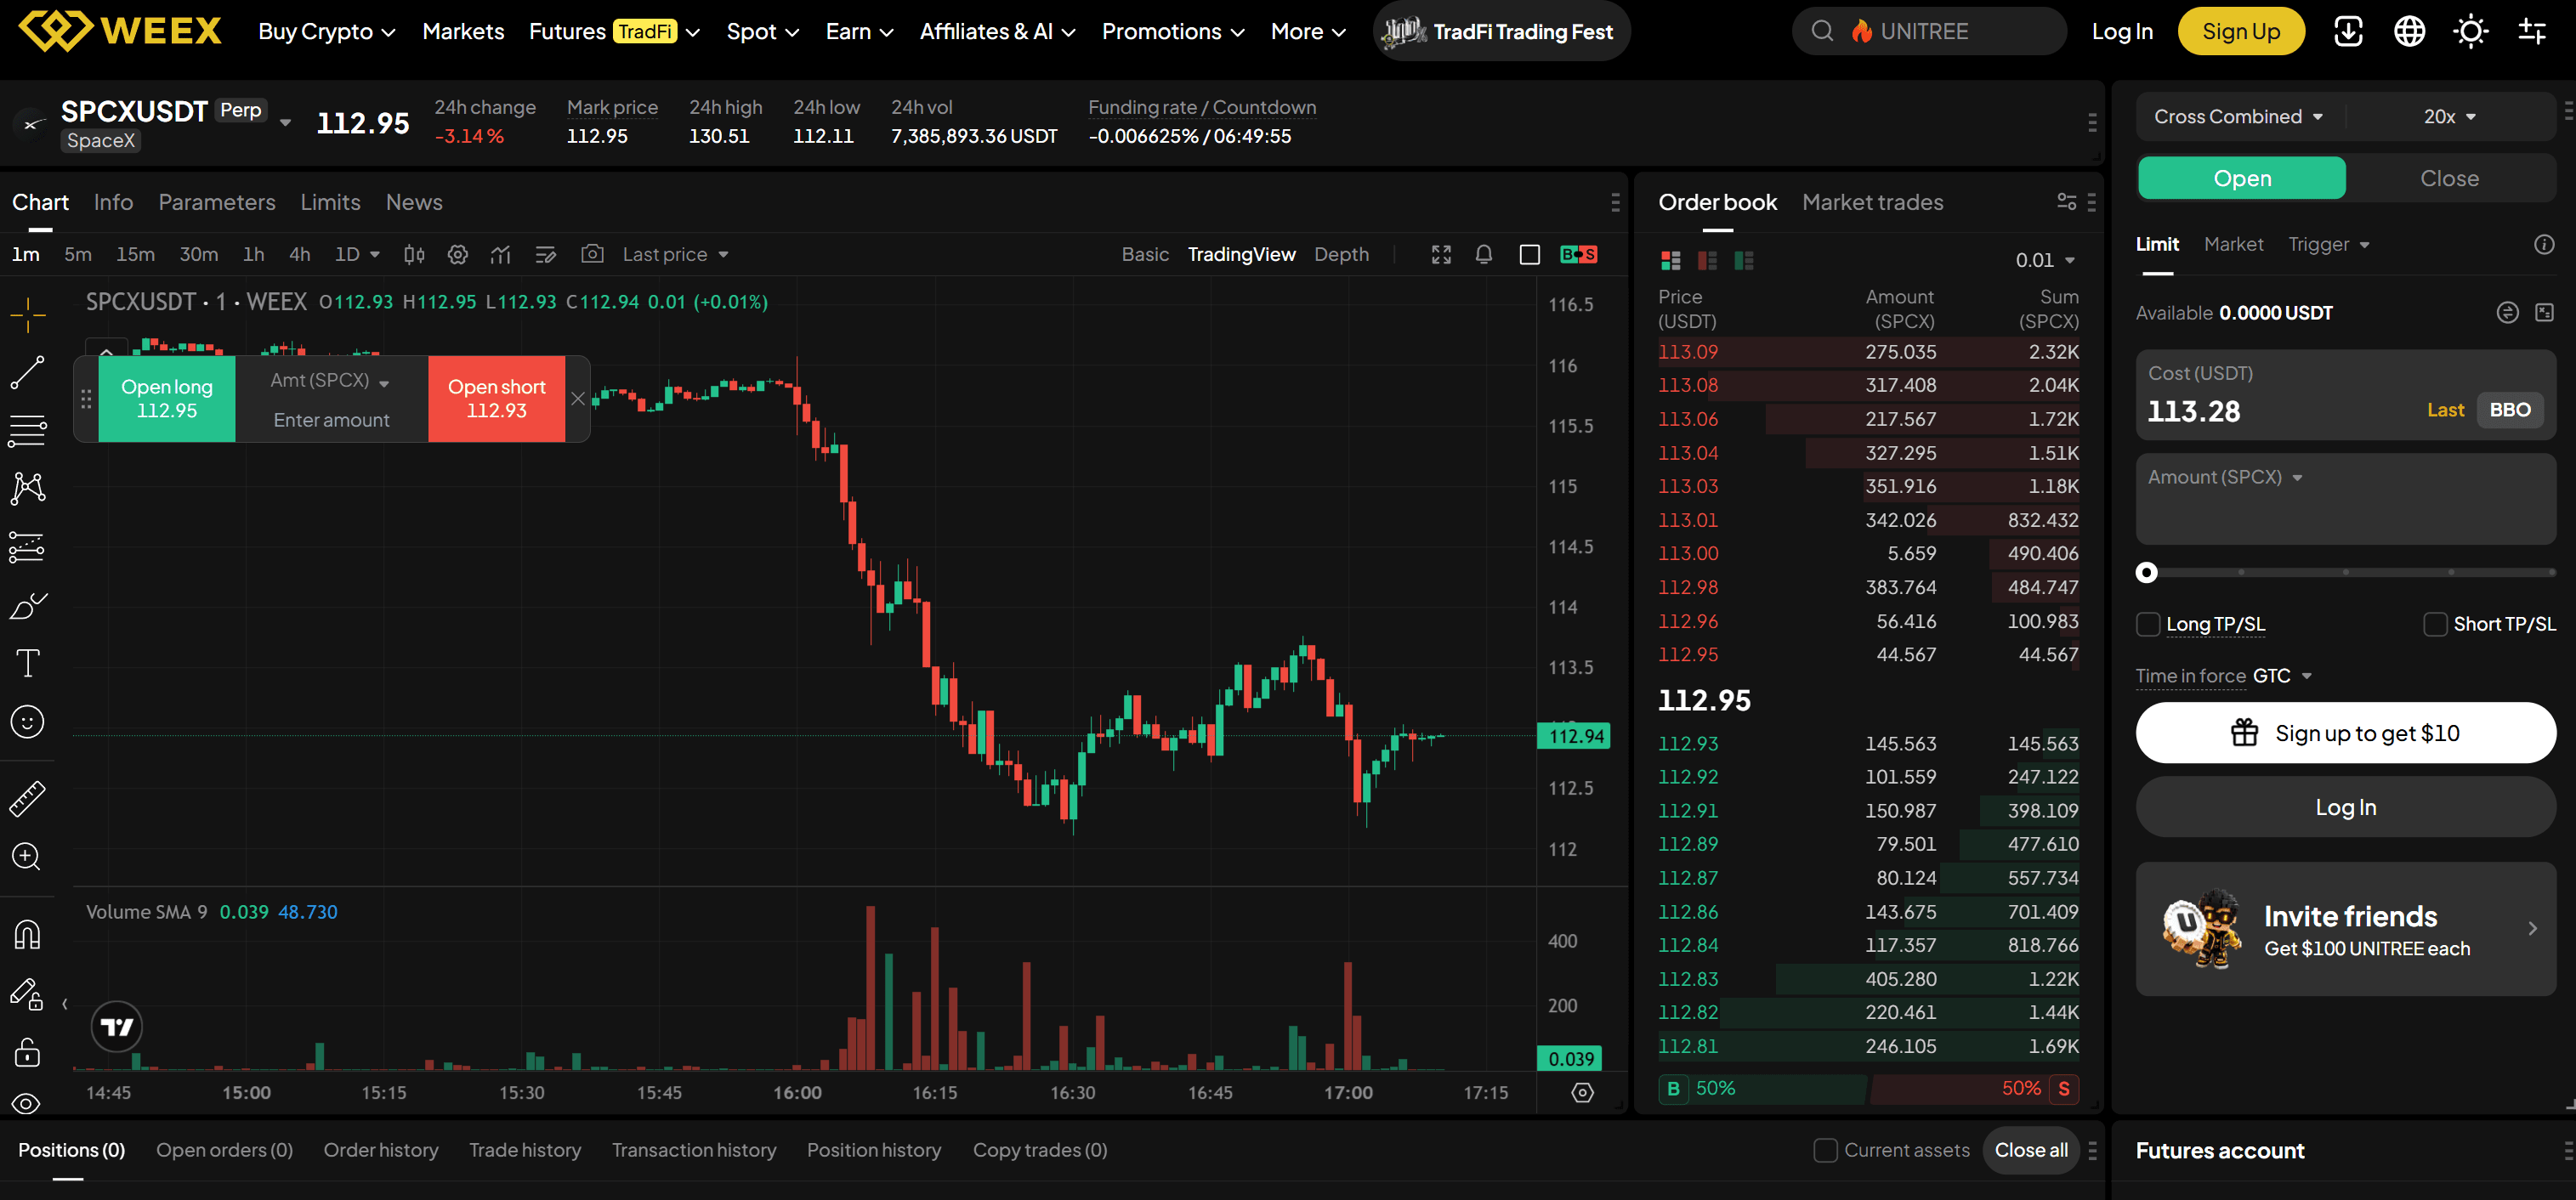Open the 20x leverage dropdown

pos(2449,117)
